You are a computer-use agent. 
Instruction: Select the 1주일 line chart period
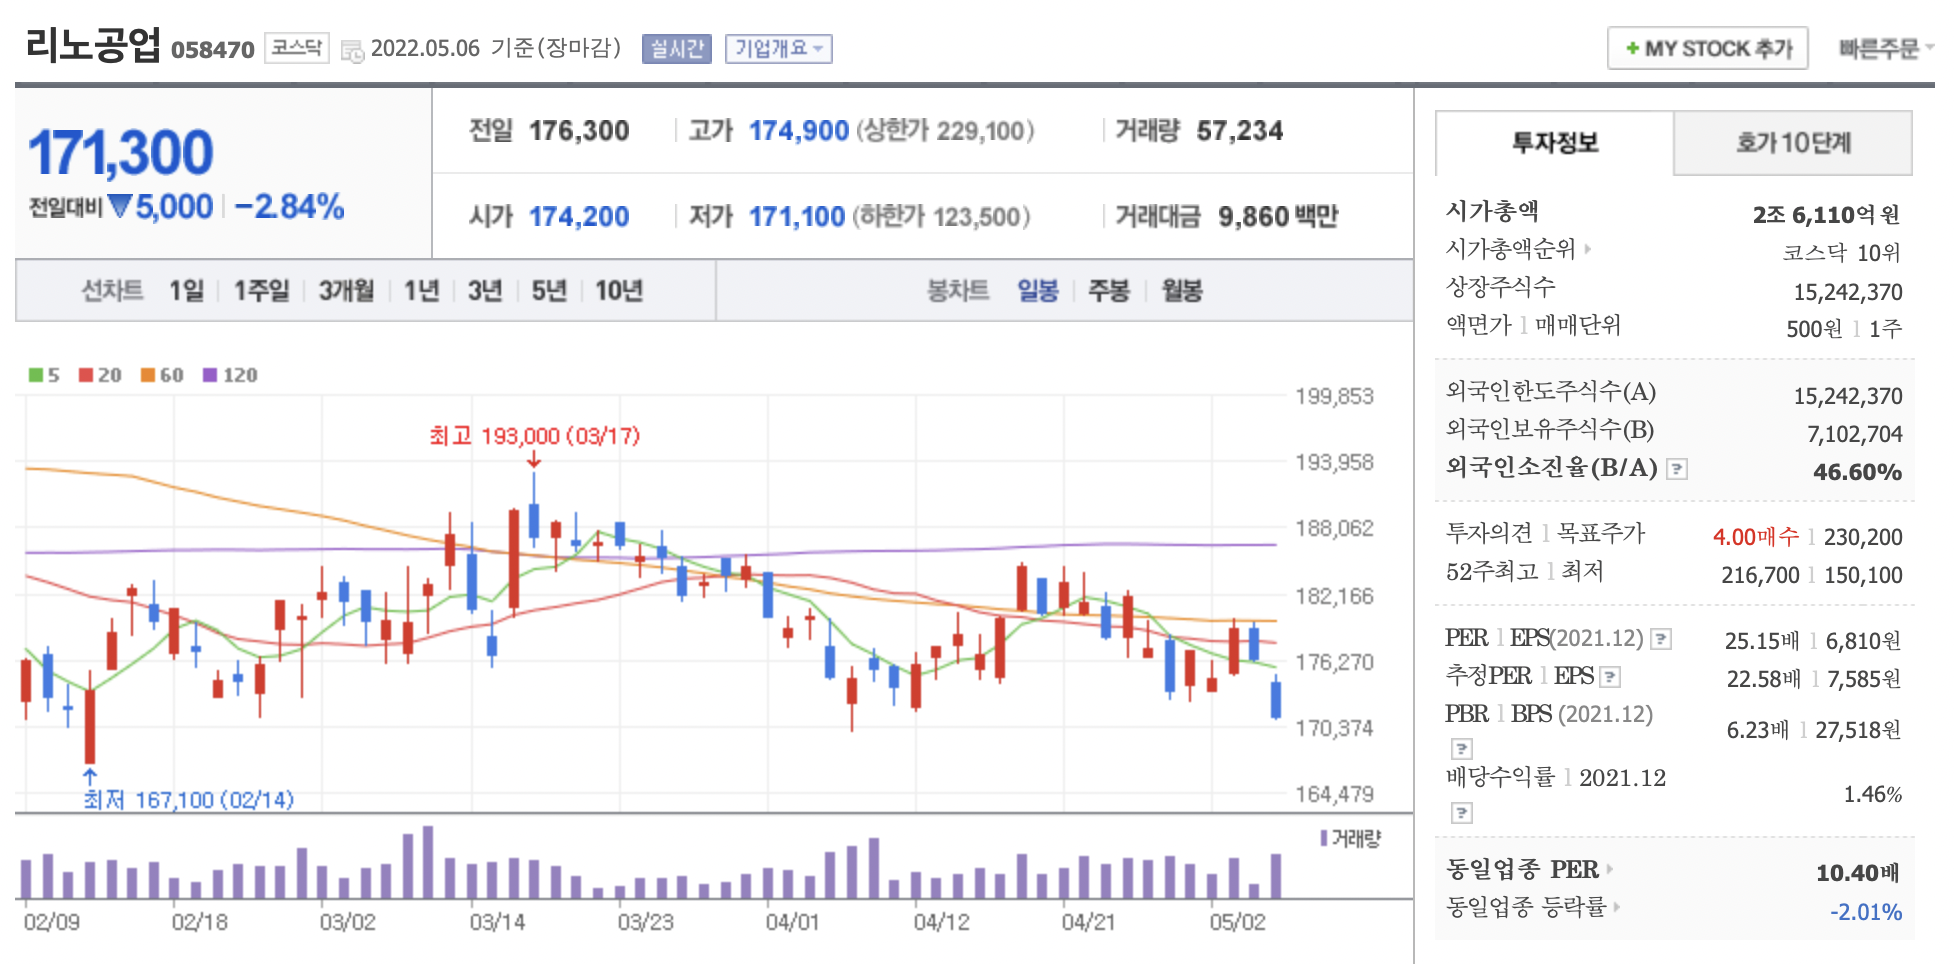(x=261, y=291)
